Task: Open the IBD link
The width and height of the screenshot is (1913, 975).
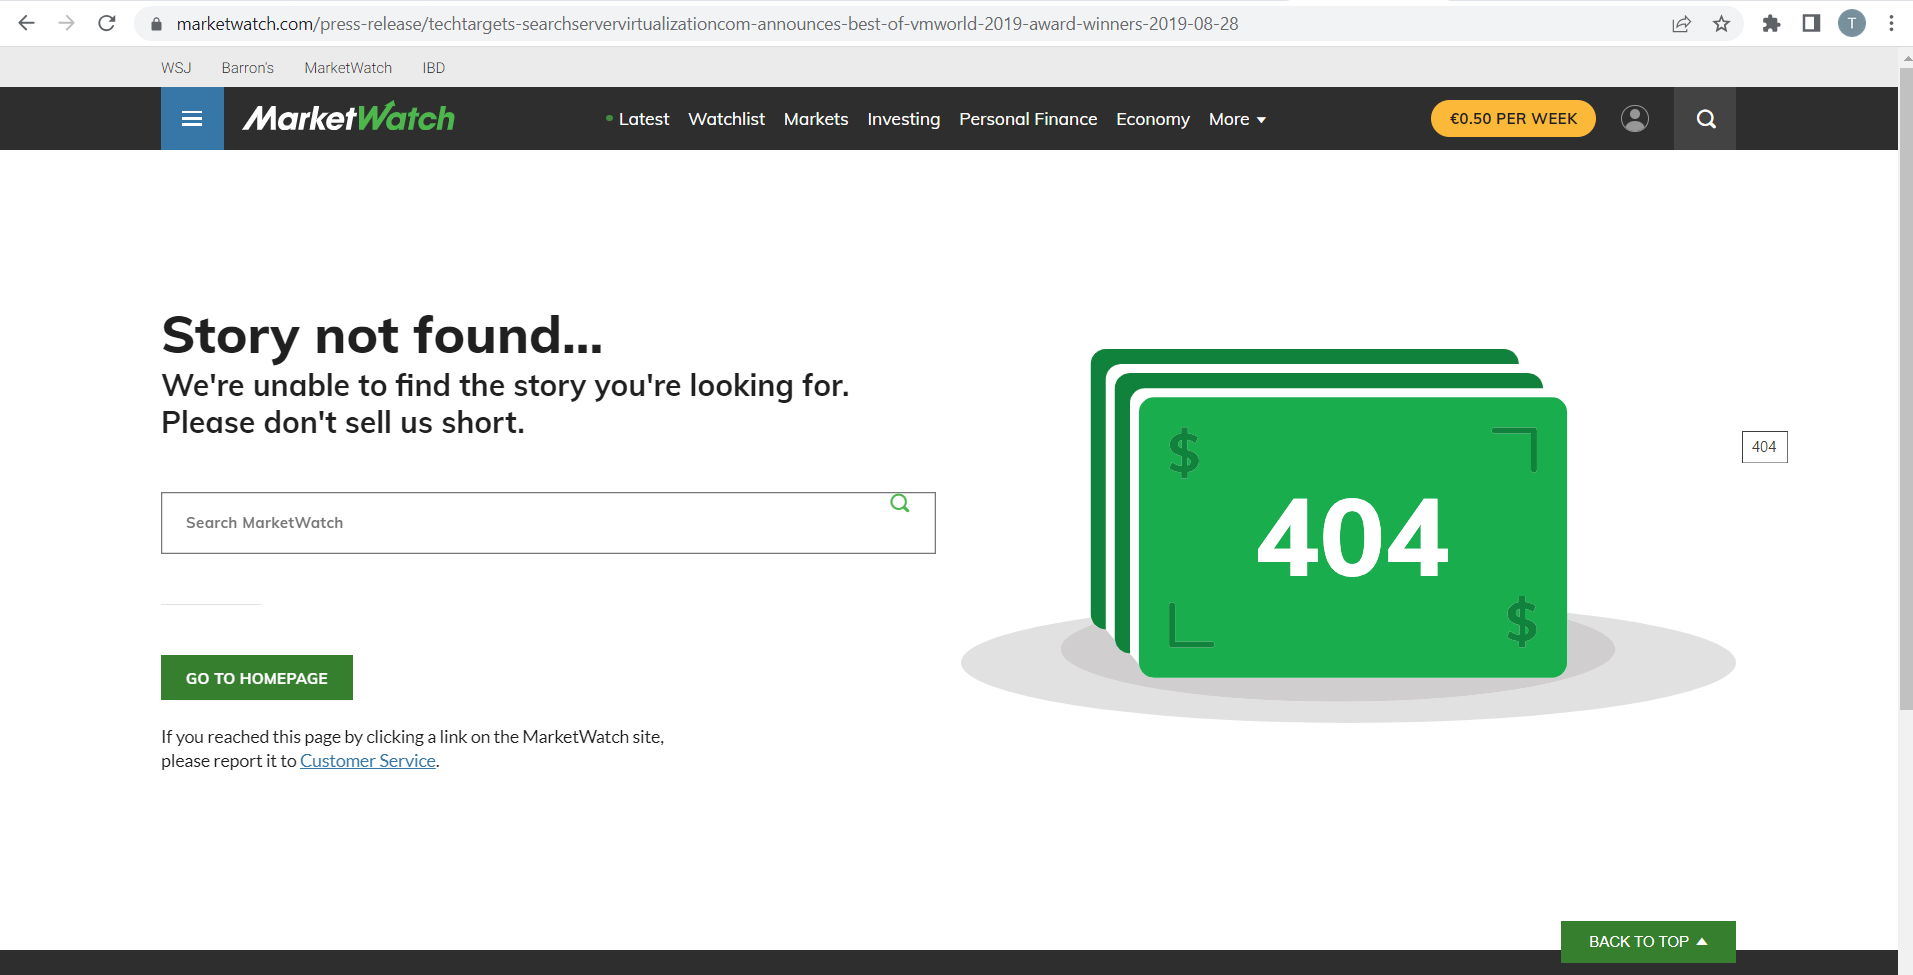Action: point(434,68)
